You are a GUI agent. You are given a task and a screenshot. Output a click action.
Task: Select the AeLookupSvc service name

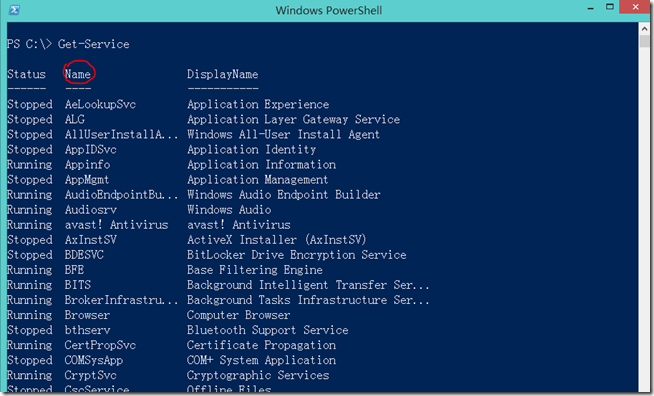pos(101,104)
